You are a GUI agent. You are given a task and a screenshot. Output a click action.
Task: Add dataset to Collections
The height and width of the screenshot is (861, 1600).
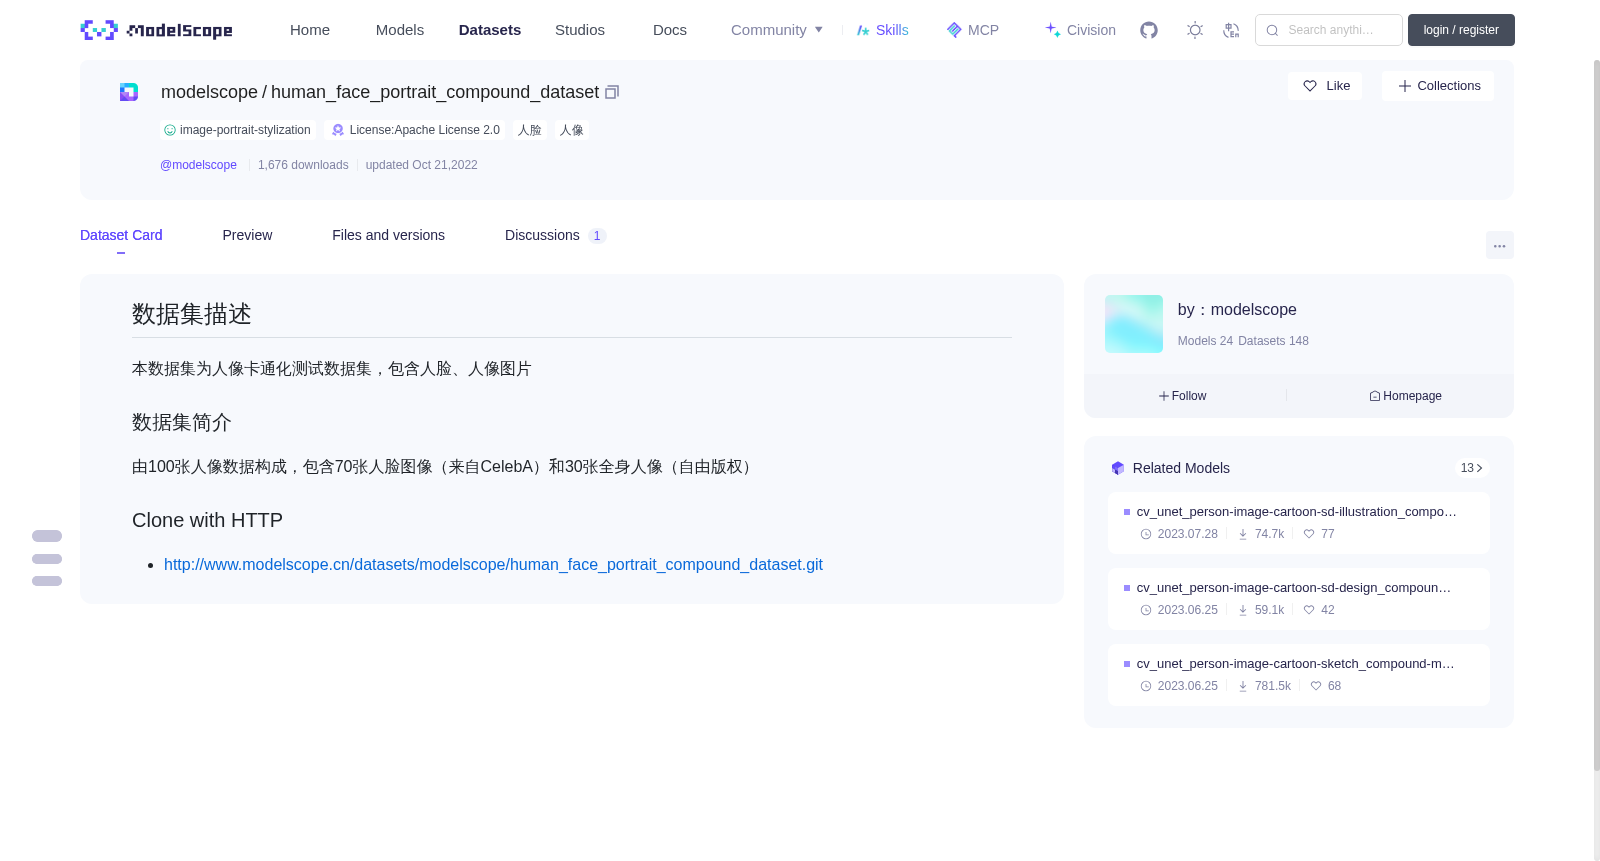coord(1438,86)
